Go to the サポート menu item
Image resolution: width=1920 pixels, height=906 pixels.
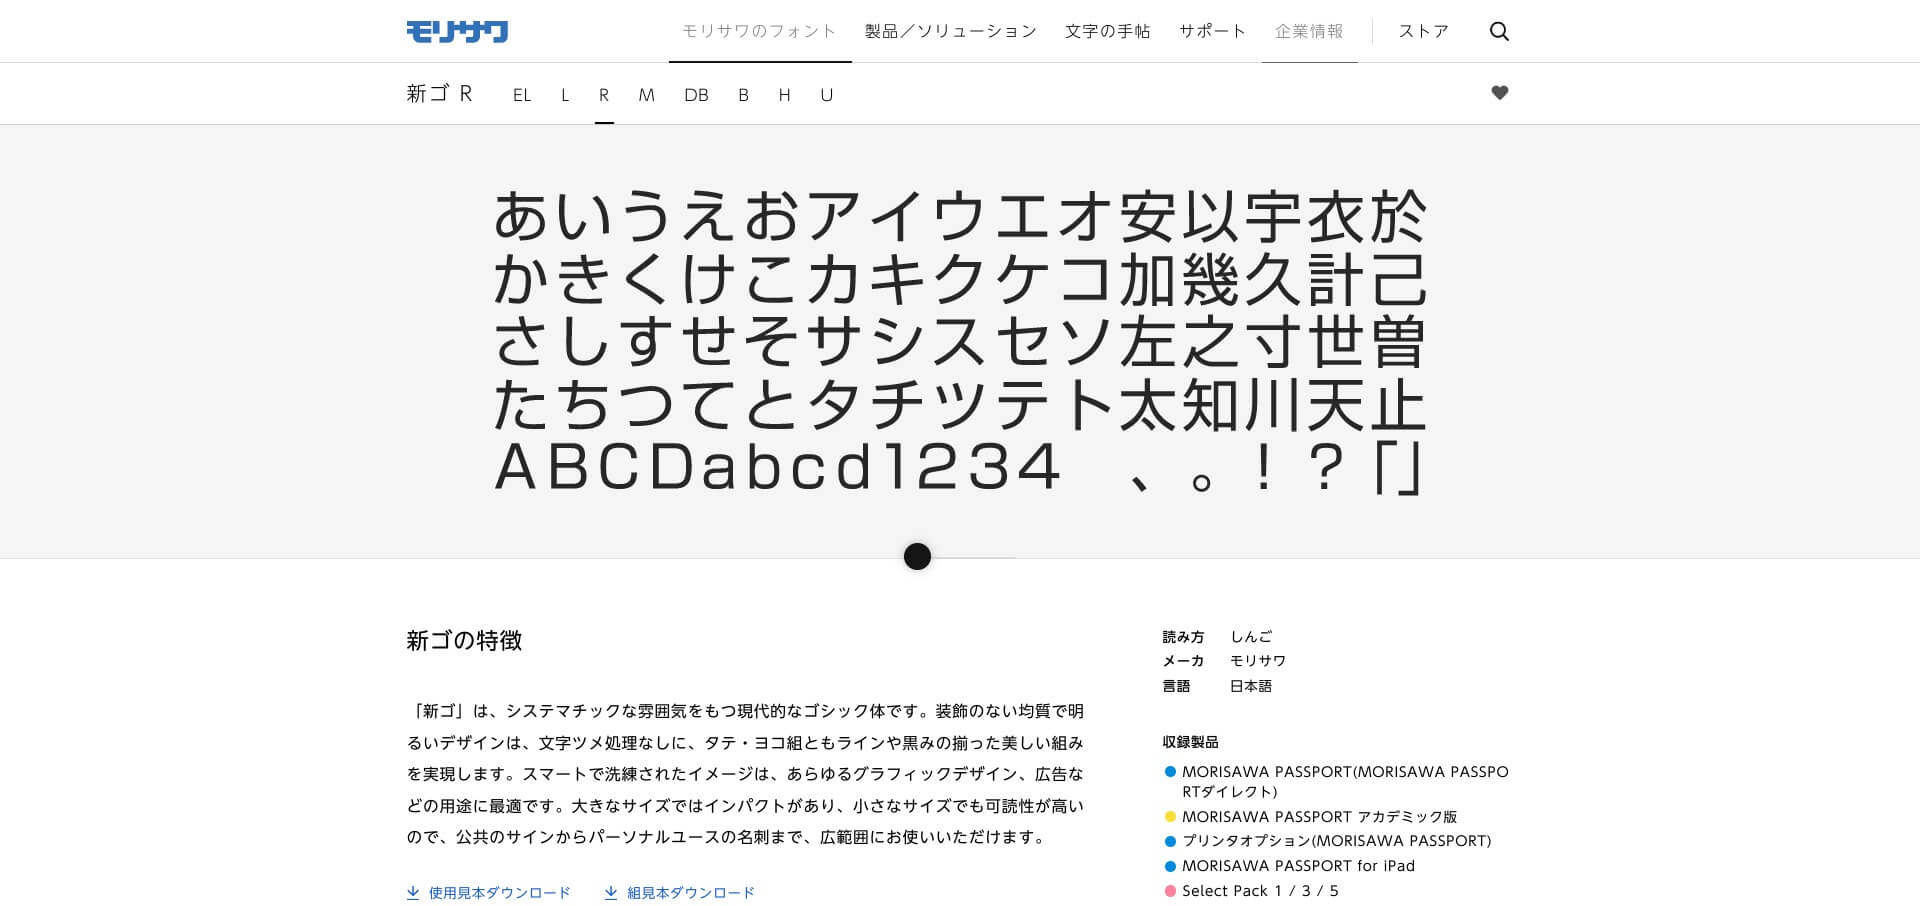tap(1212, 32)
